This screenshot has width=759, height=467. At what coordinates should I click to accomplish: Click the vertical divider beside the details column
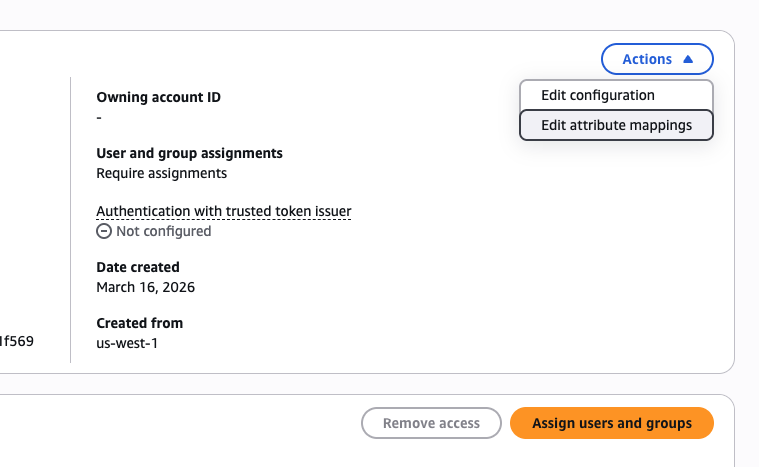70,220
